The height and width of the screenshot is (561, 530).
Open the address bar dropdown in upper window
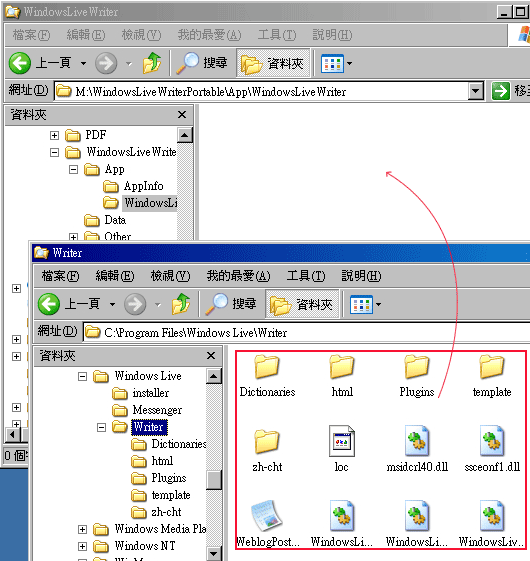click(x=476, y=91)
